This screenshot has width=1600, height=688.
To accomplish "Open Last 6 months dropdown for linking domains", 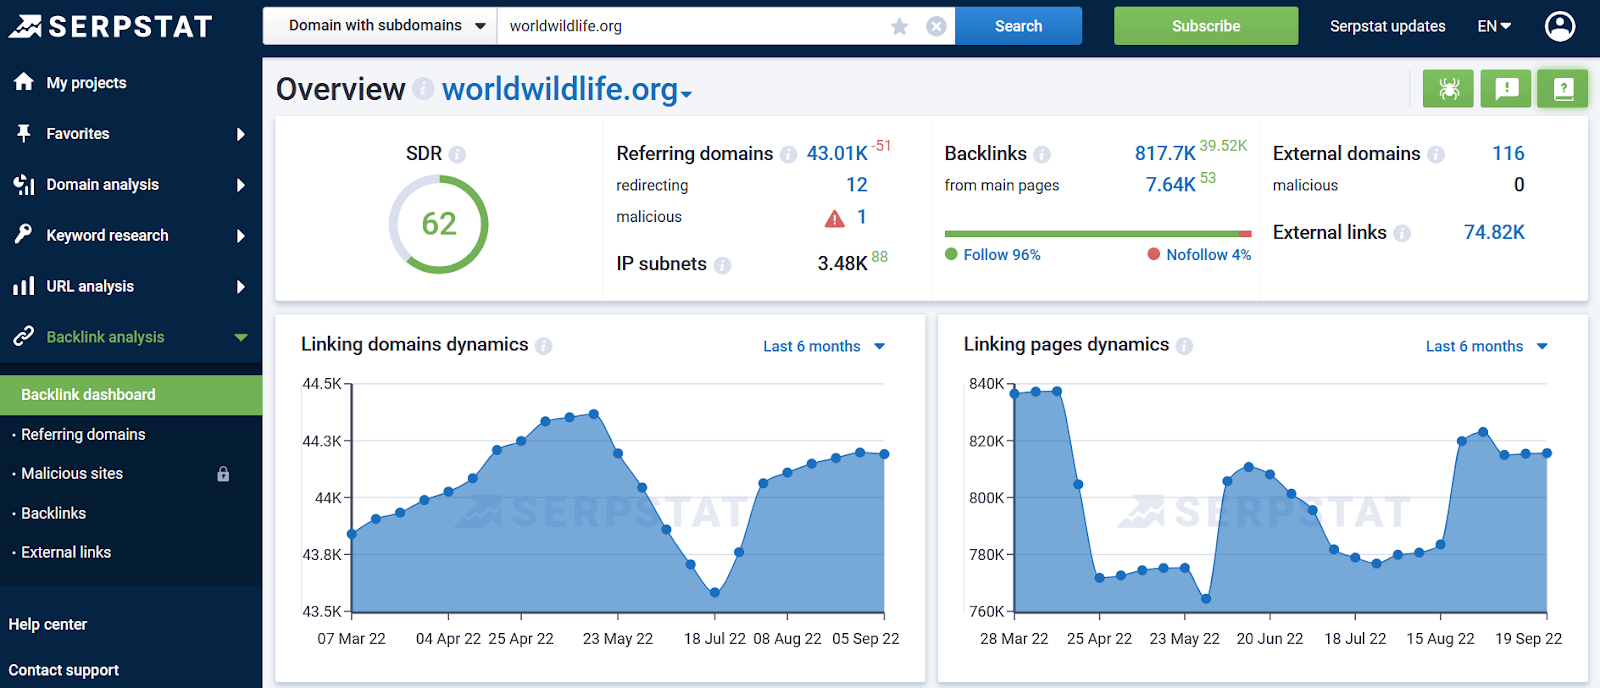I will click(x=824, y=346).
